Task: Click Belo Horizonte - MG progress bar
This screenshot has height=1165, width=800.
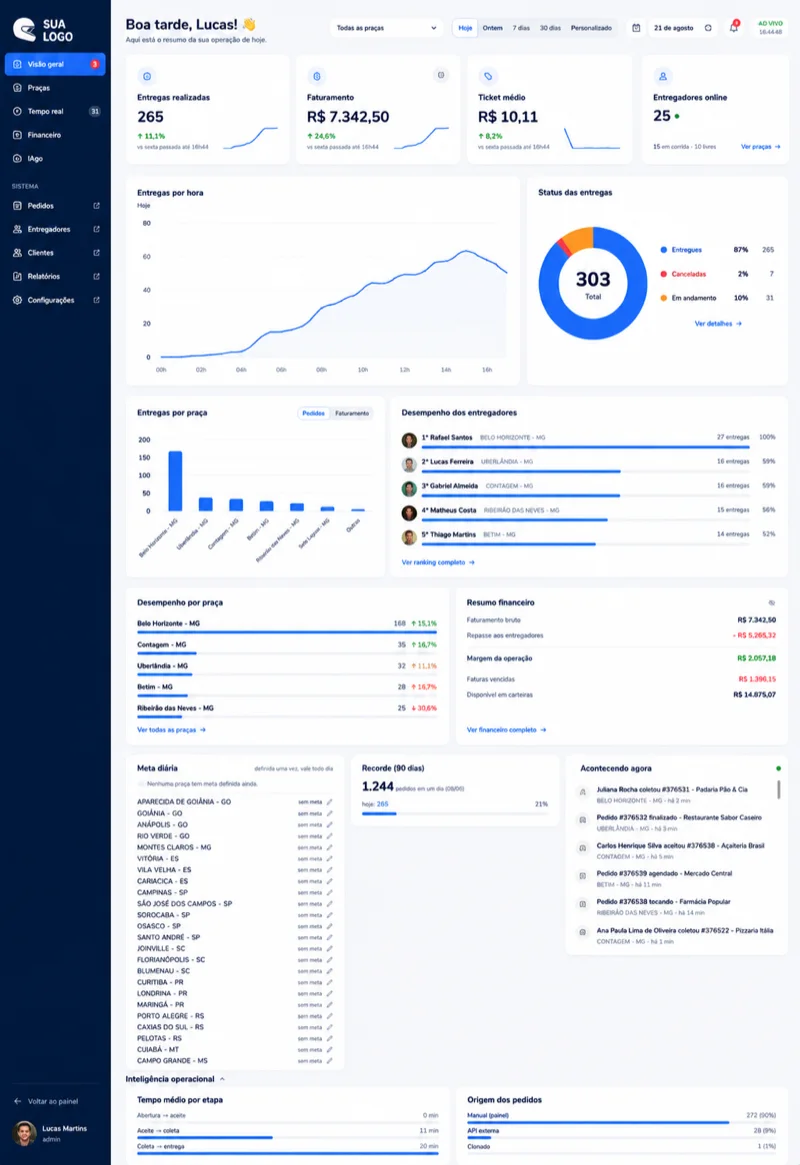Action: pos(287,632)
